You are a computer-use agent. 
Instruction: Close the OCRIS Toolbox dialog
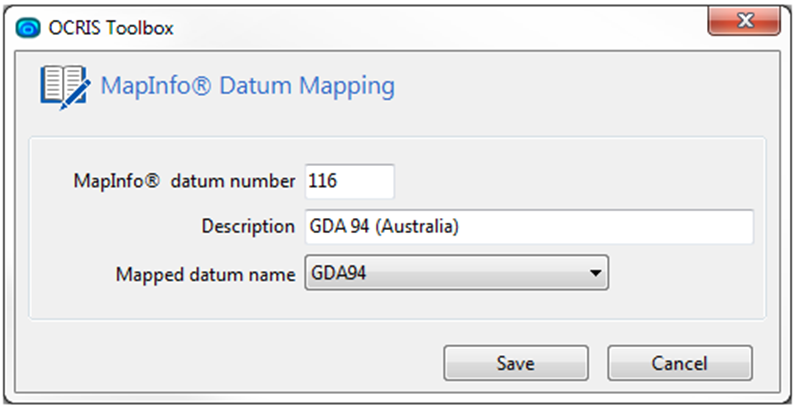click(x=744, y=21)
